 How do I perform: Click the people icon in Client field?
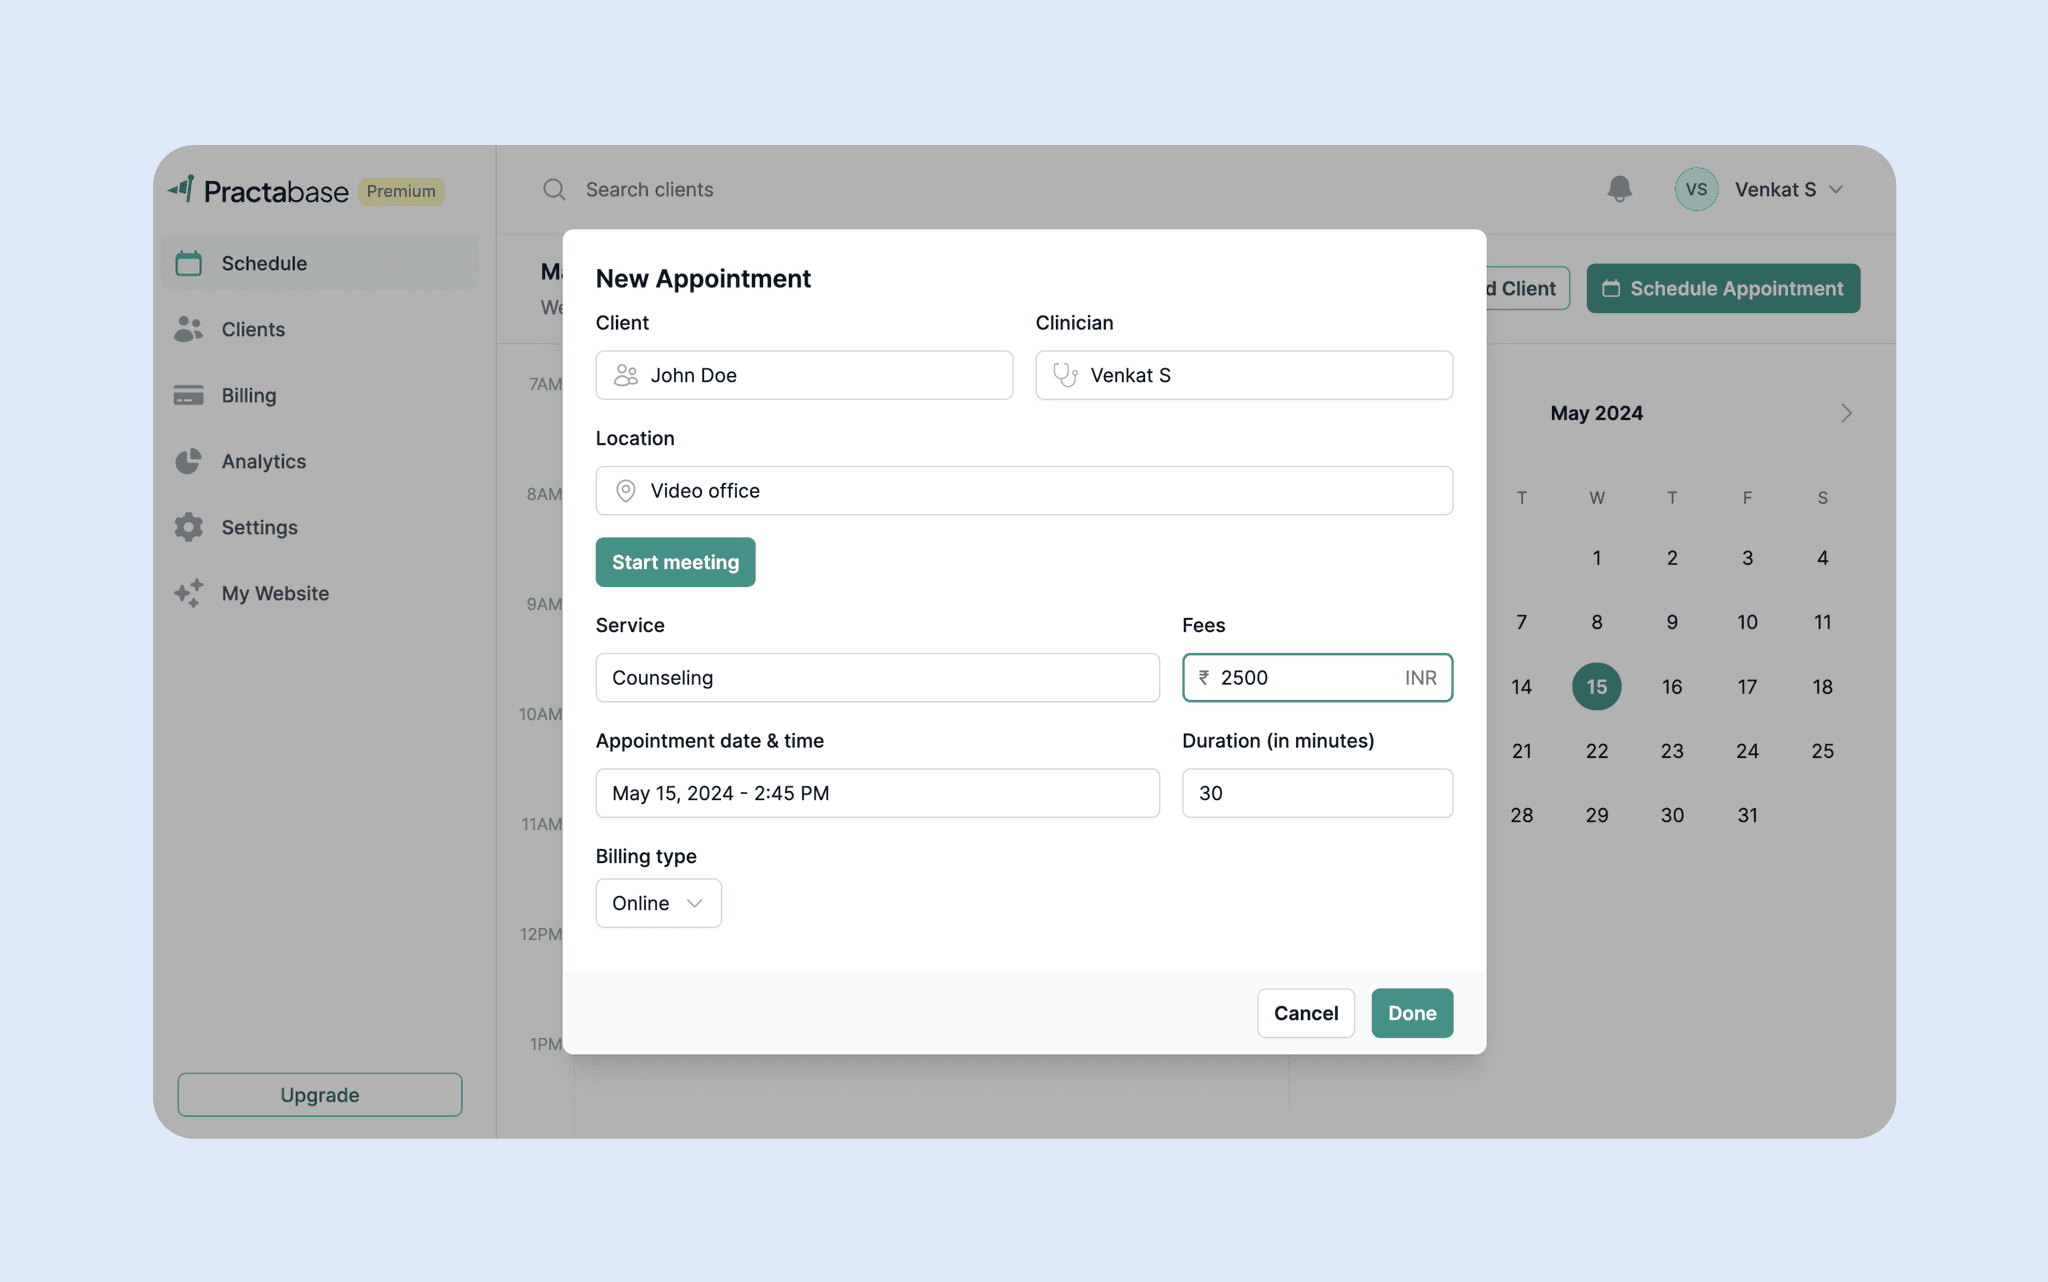pos(626,375)
